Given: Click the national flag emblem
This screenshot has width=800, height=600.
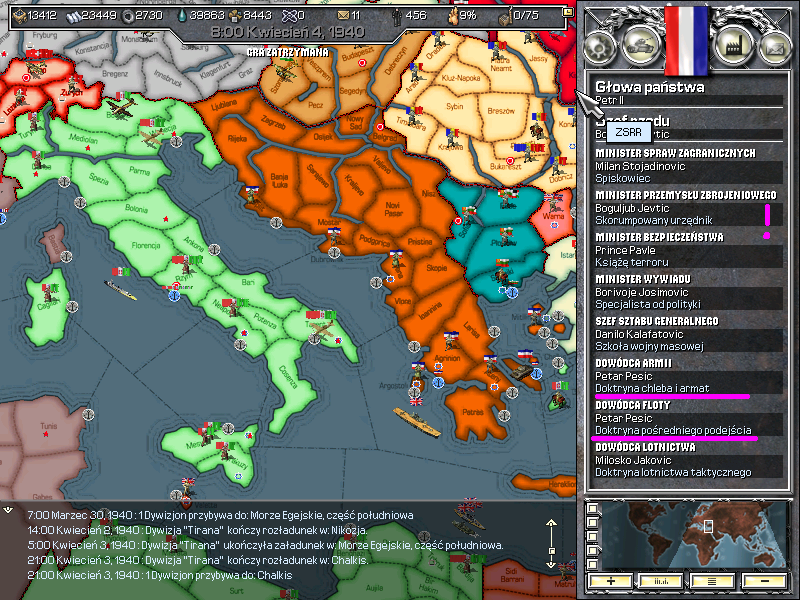Looking at the screenshot, I should click(x=687, y=39).
